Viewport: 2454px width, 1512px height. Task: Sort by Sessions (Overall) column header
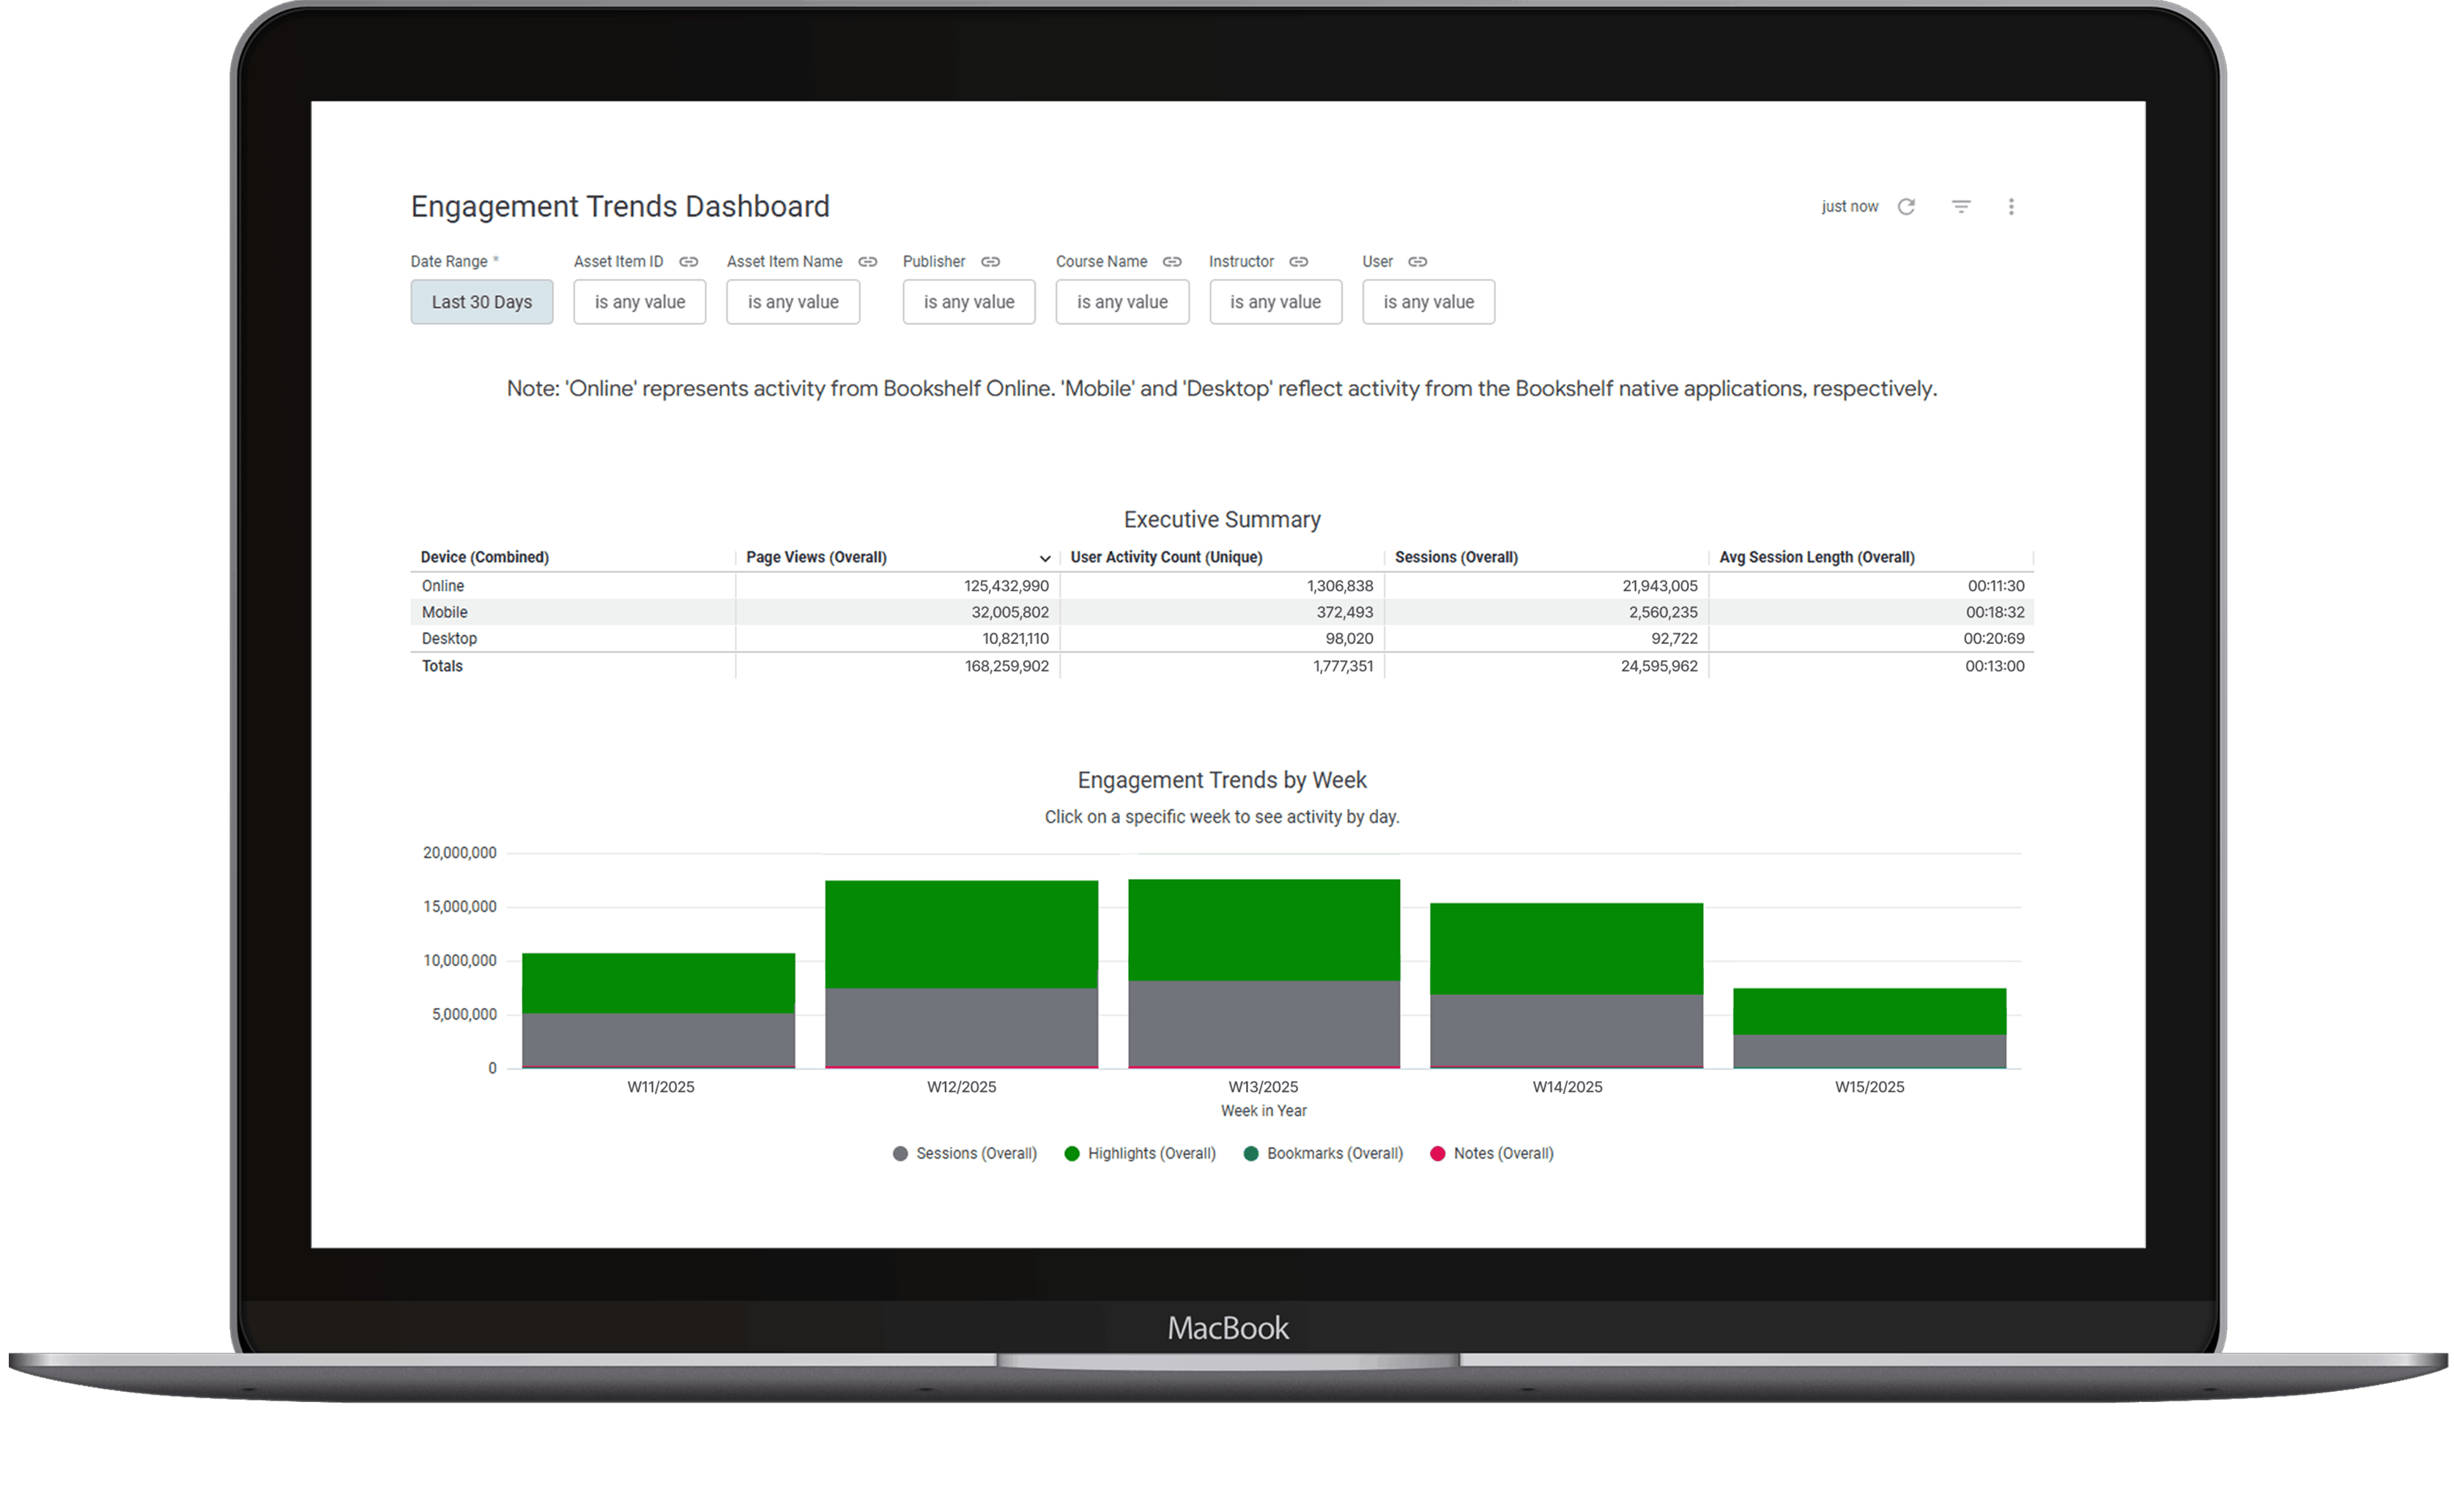point(1456,557)
